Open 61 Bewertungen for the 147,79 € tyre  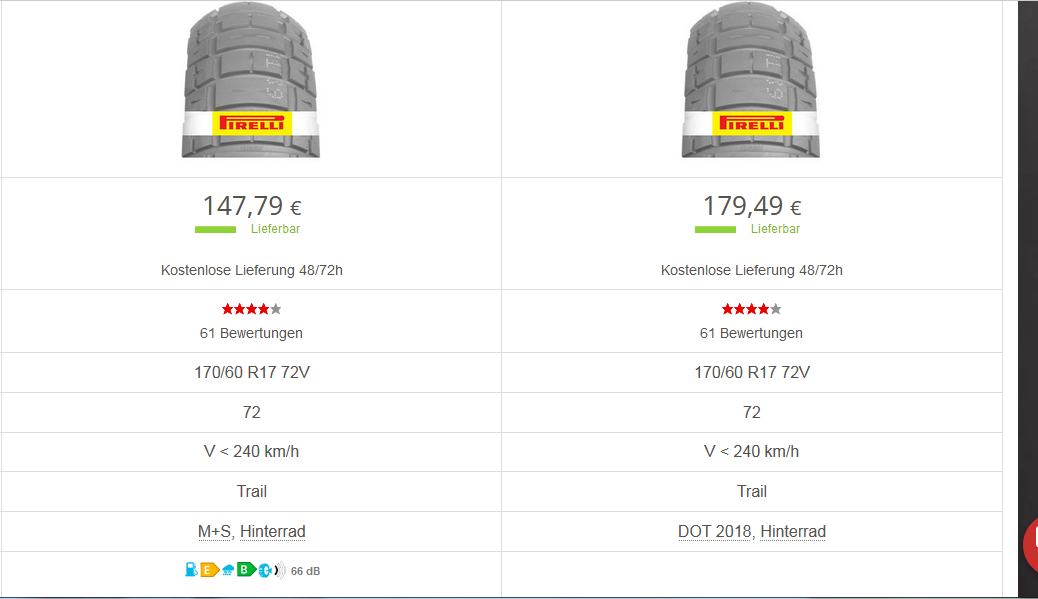pos(252,333)
